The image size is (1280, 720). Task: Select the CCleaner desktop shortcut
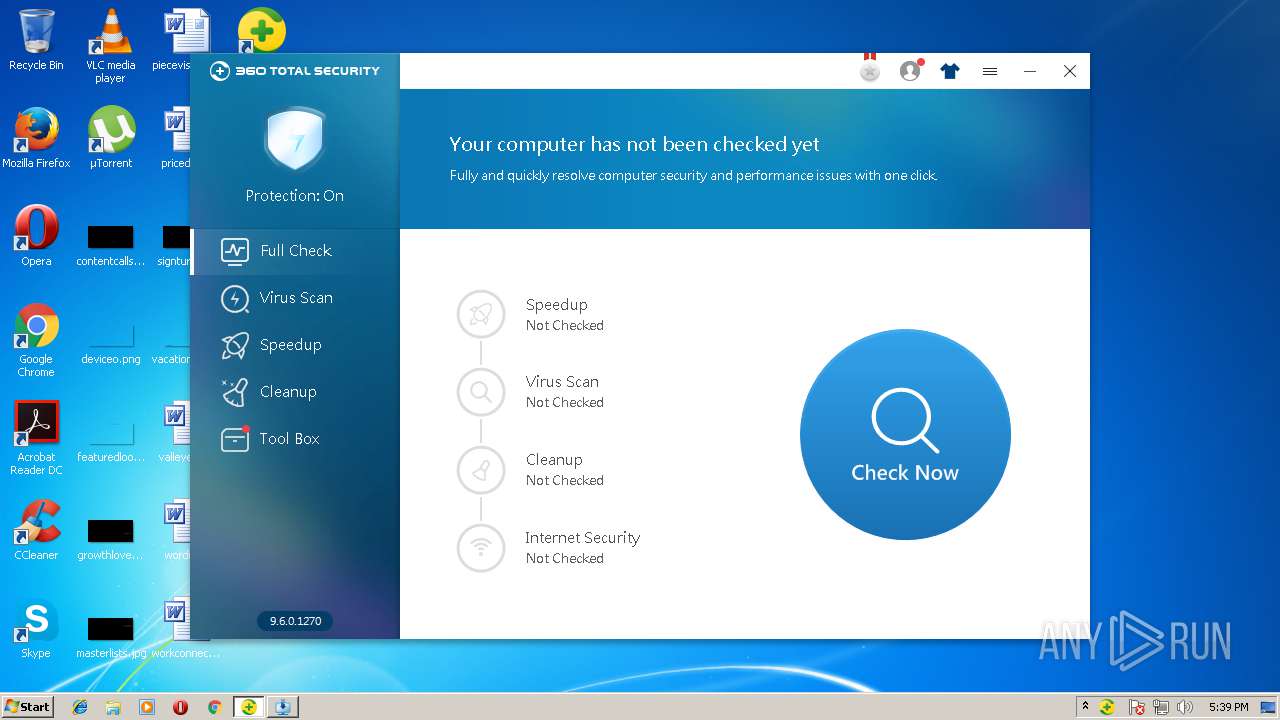[36, 530]
